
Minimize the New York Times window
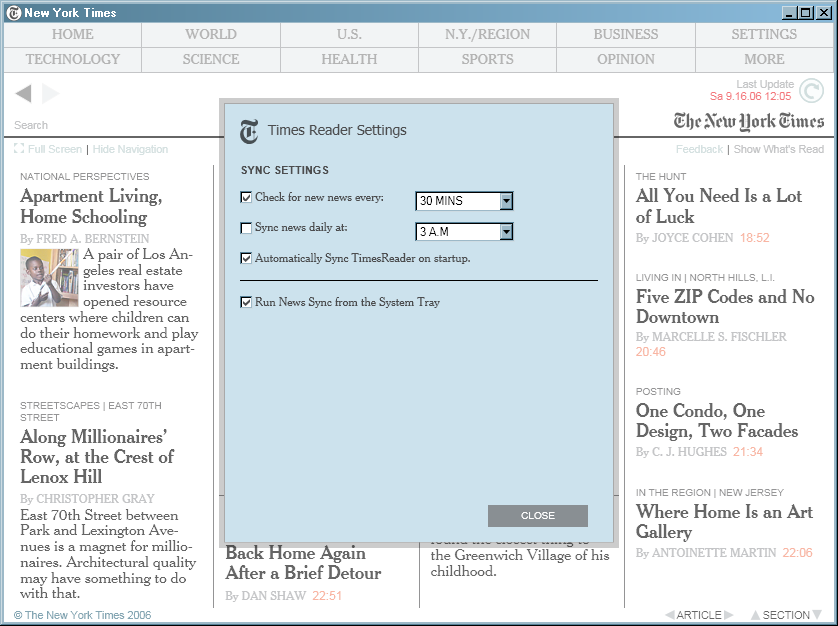pos(789,13)
